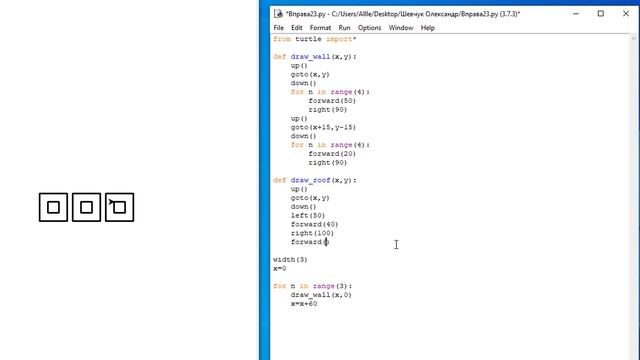The height and width of the screenshot is (360, 640).
Task: Click the first drawn square in turtle window
Action: (x=53, y=207)
